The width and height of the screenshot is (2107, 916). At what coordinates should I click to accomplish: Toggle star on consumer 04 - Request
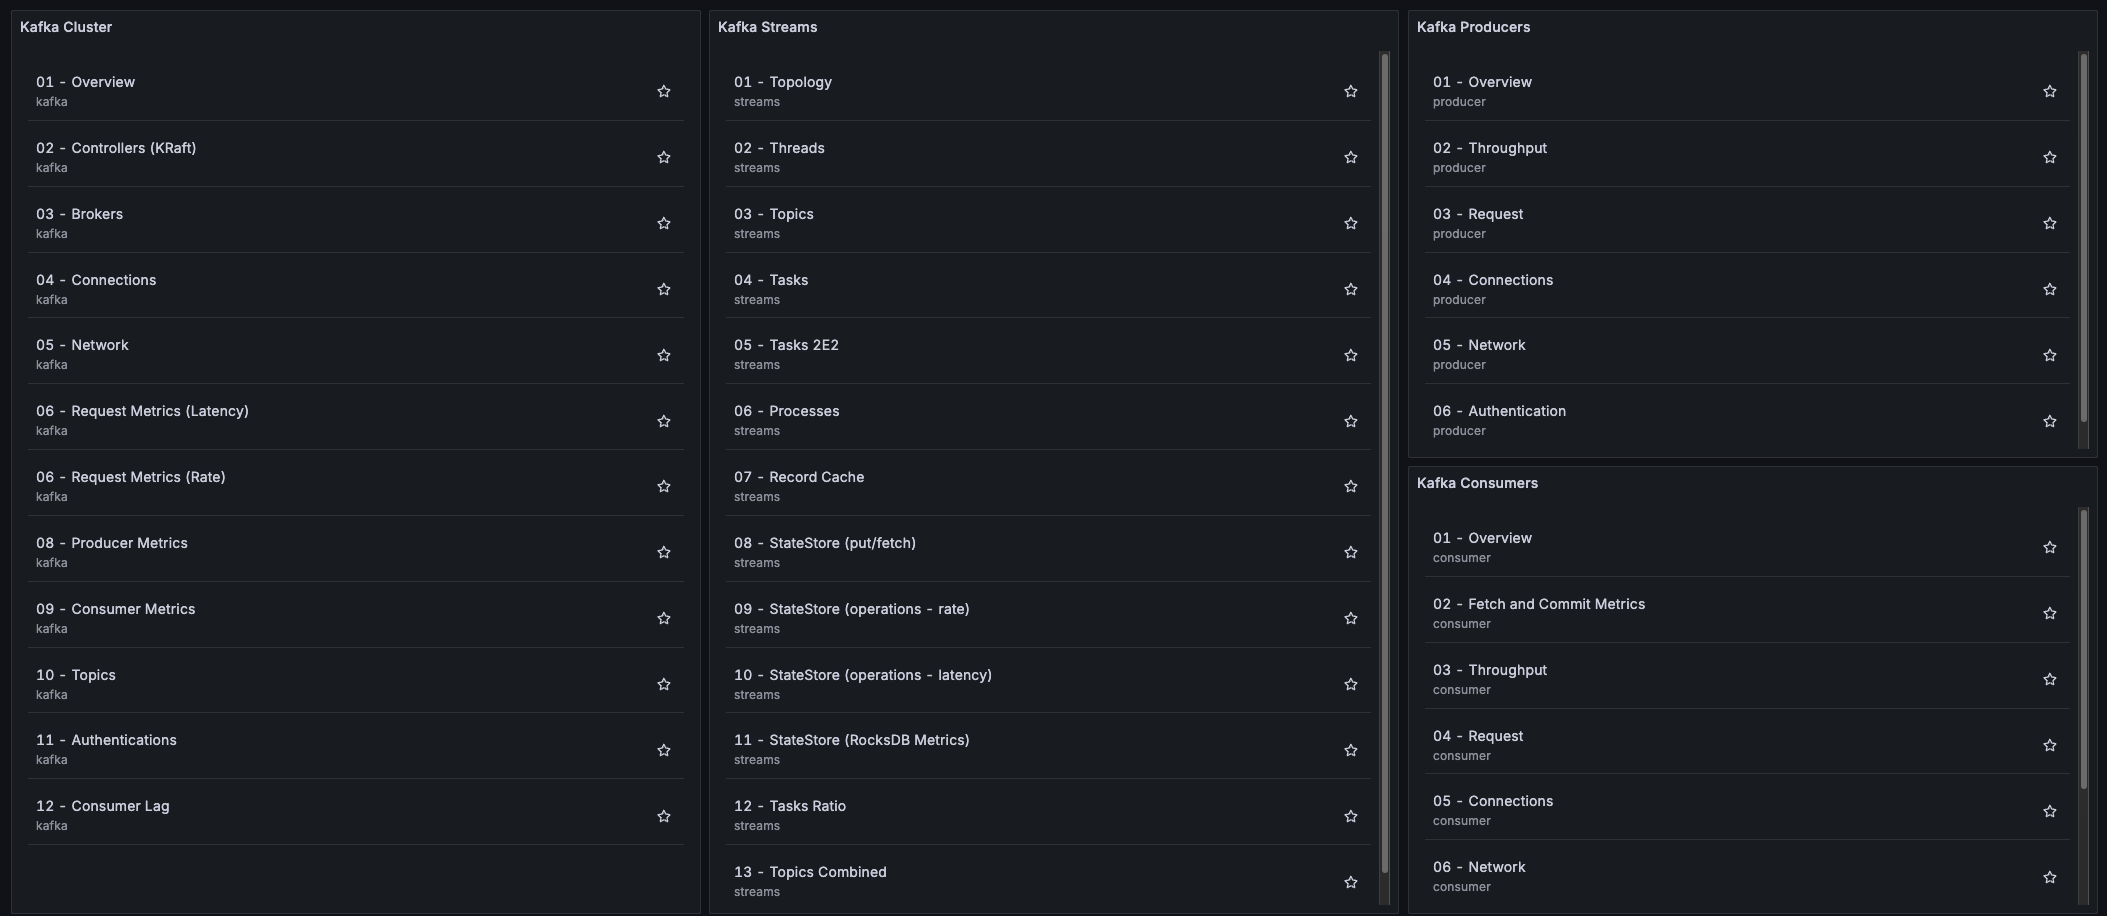[x=2050, y=746]
